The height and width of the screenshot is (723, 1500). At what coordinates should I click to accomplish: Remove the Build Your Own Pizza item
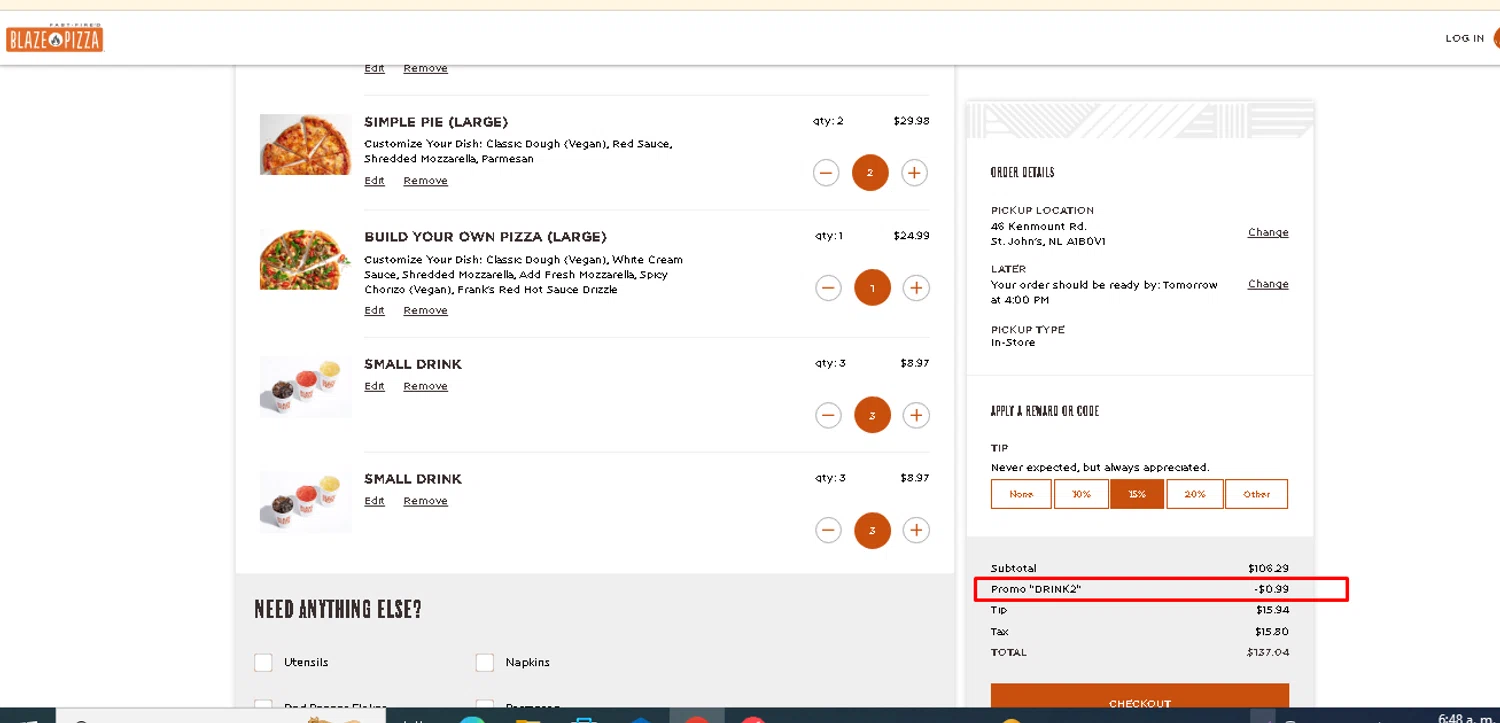coord(425,311)
